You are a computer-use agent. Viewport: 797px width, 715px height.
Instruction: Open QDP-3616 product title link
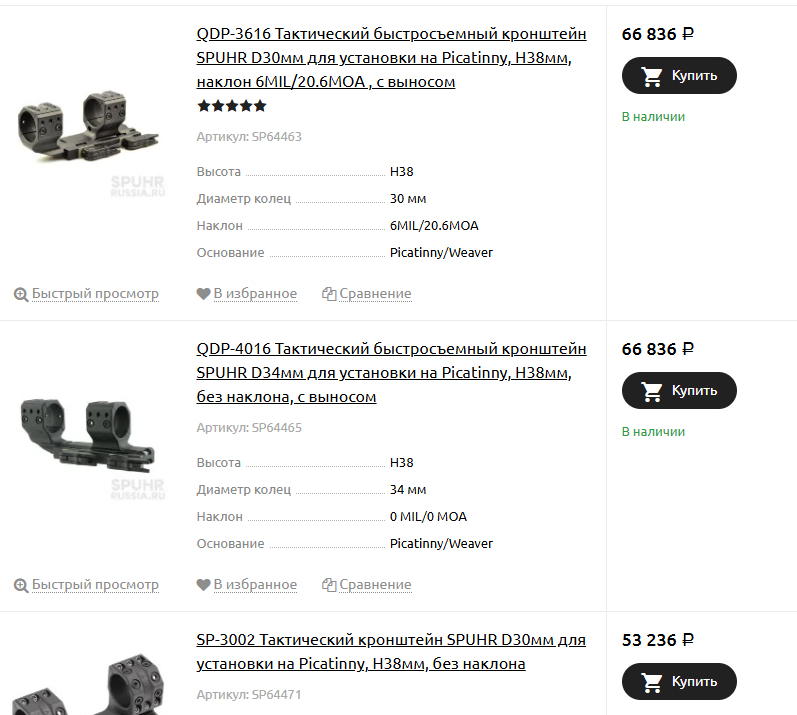391,57
